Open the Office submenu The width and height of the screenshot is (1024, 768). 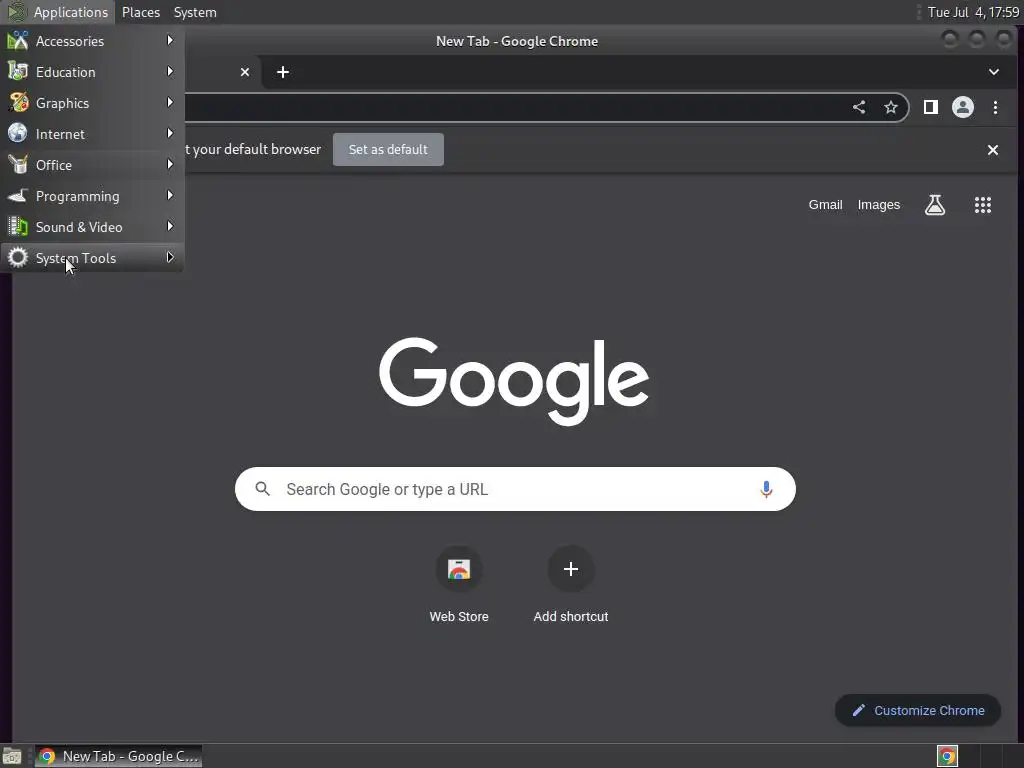(x=92, y=165)
